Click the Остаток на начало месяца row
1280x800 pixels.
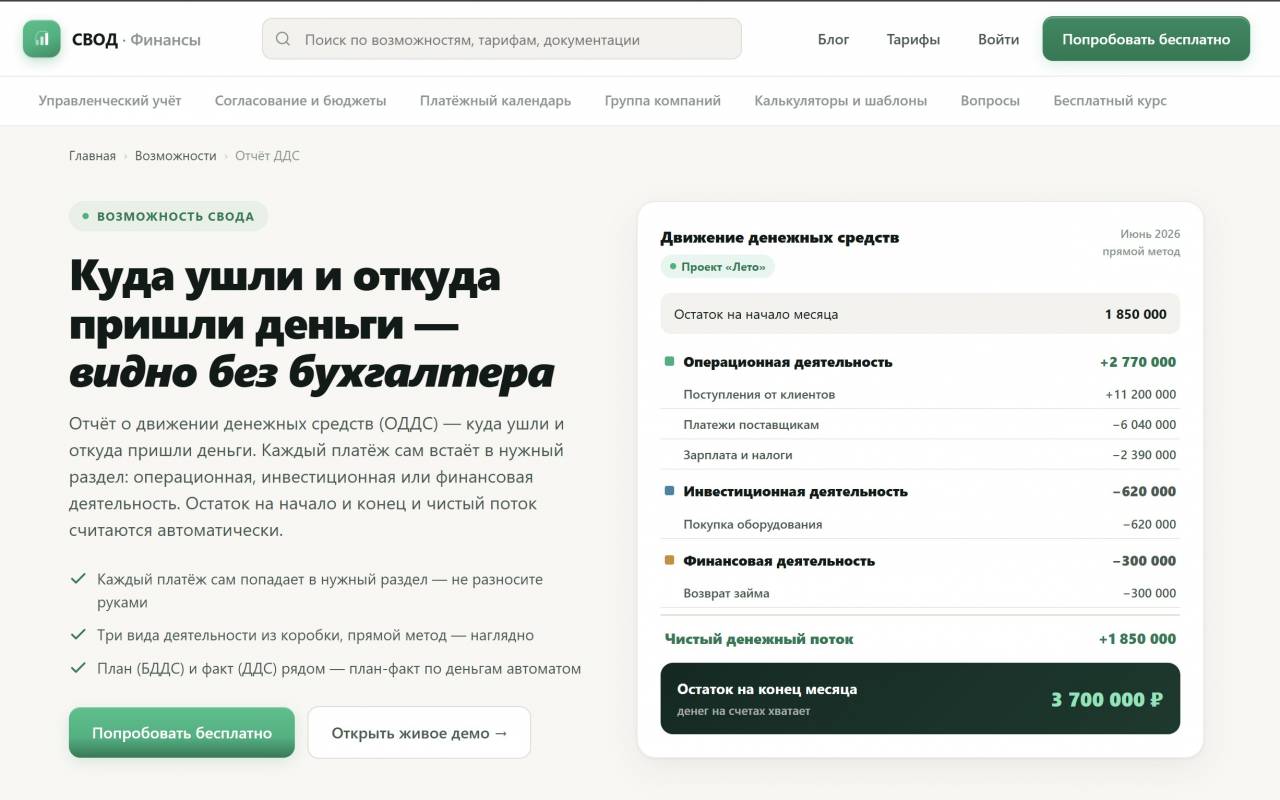(920, 314)
